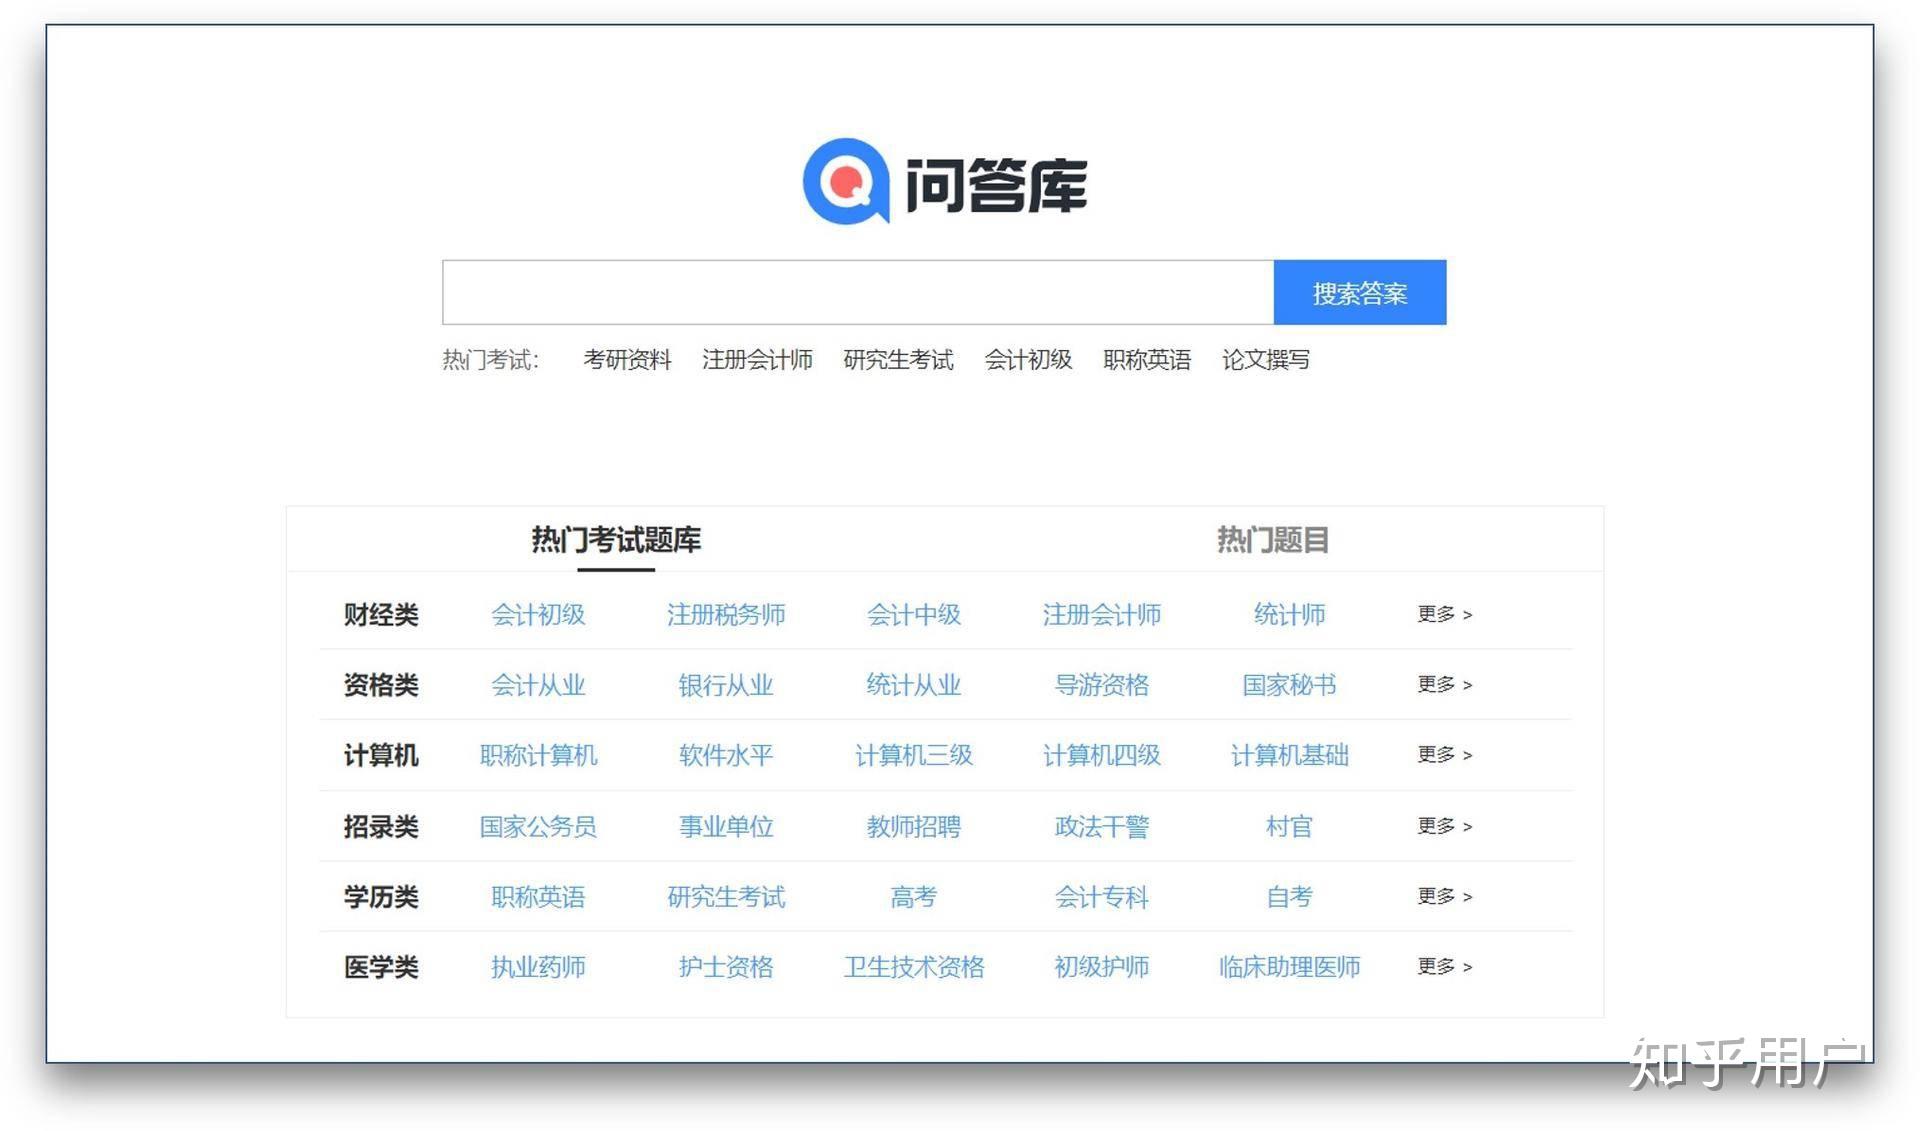Expand 更多 options for 学历类

1443,896
